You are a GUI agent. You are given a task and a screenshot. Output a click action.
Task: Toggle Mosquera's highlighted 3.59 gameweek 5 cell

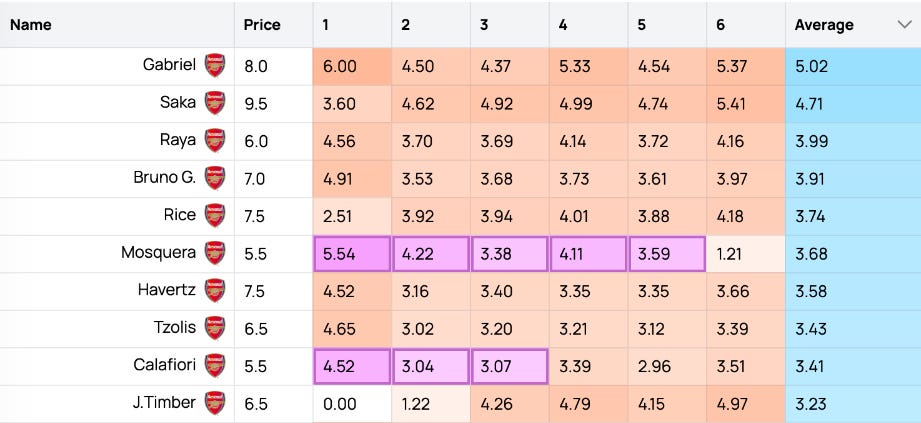coord(667,254)
